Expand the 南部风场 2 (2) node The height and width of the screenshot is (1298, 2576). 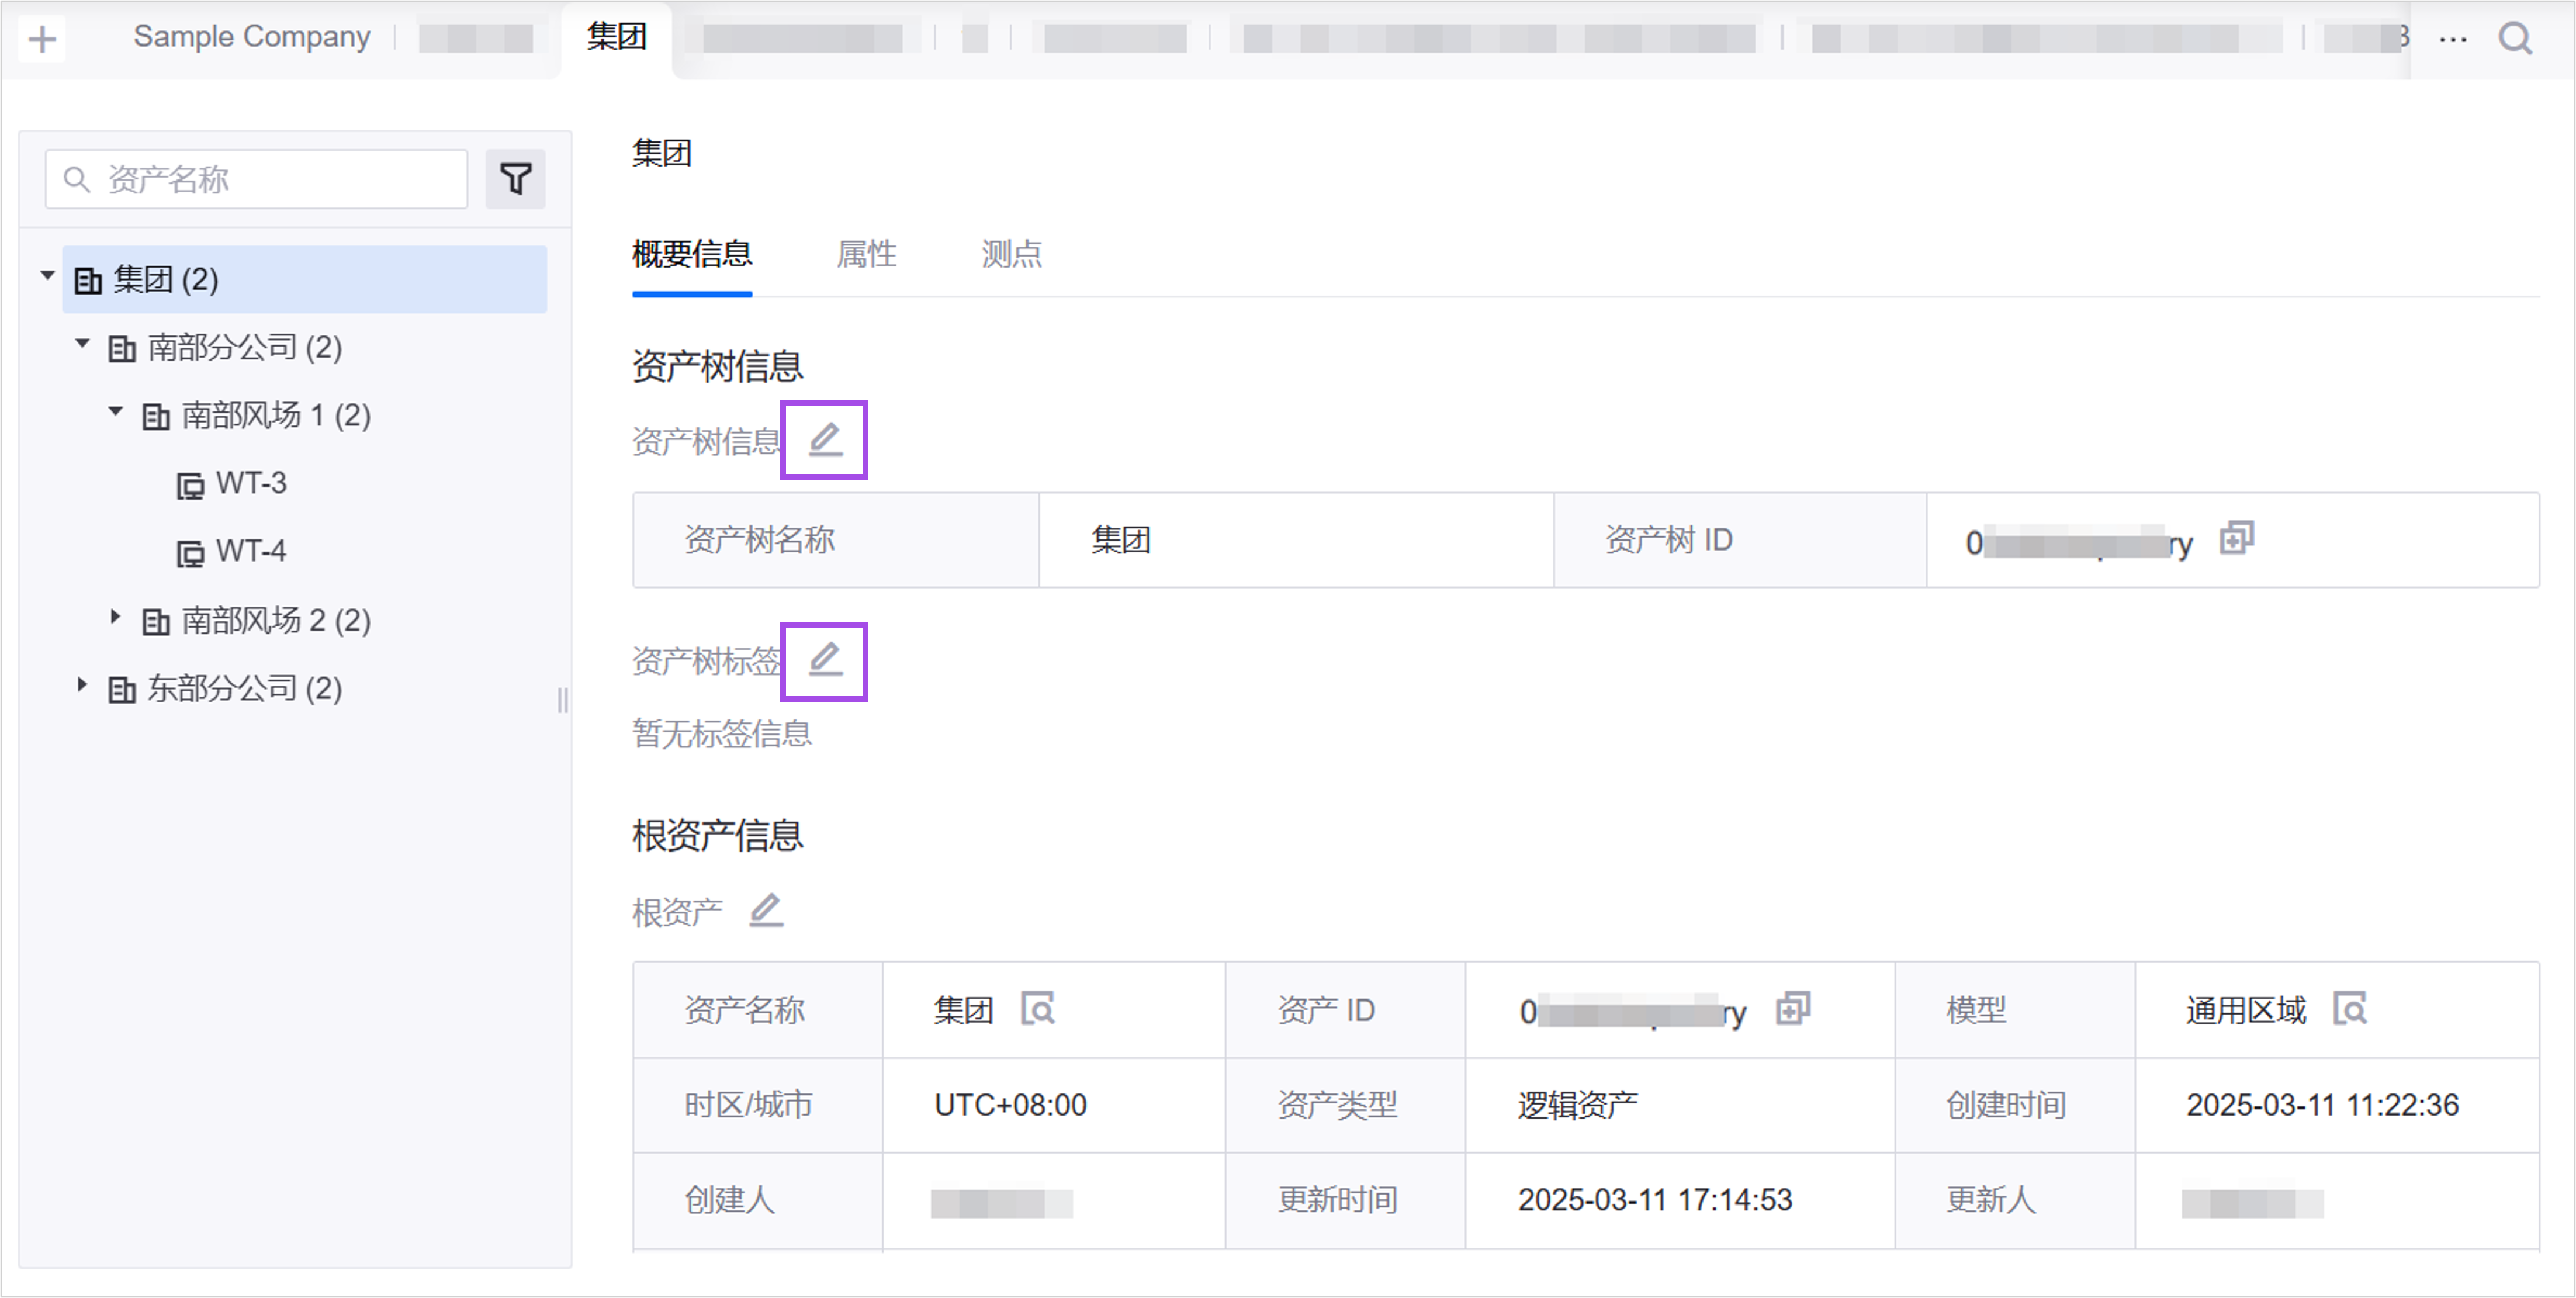point(115,617)
